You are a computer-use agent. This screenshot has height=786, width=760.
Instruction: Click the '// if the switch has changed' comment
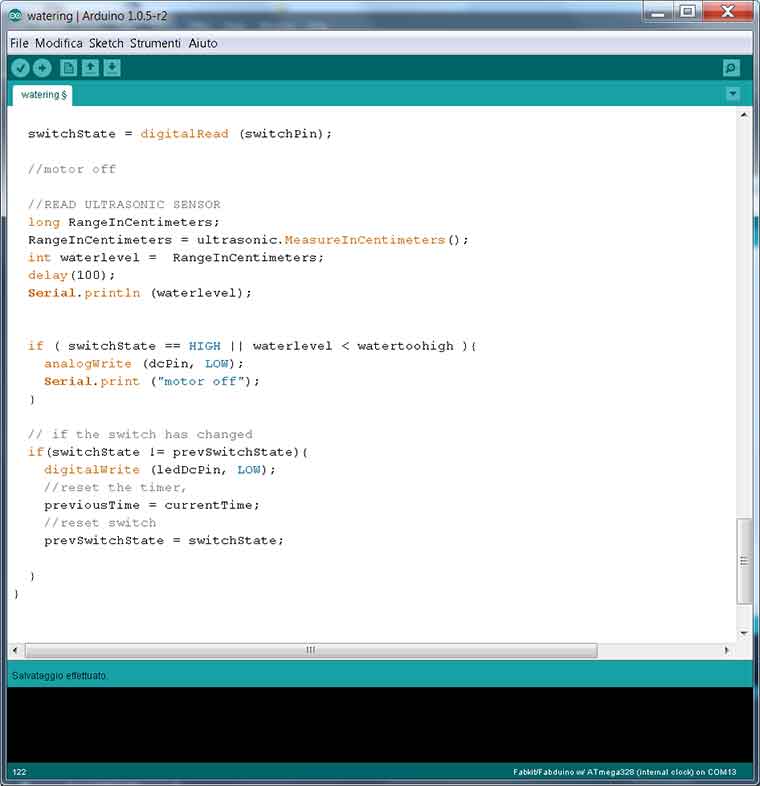[x=140, y=434]
